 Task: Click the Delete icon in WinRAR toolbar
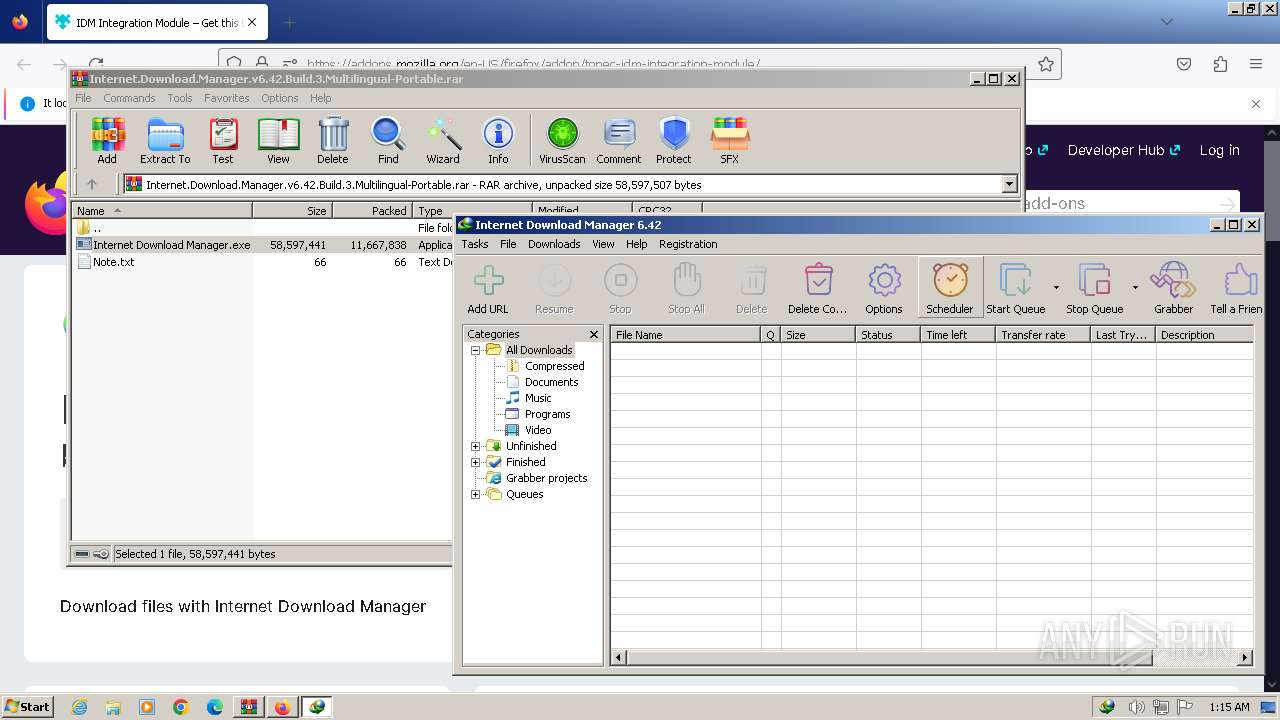pyautogui.click(x=333, y=140)
